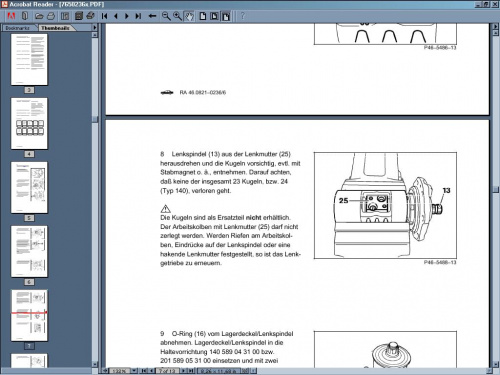The image size is (500, 375).
Task: Select the Thumbnails tab
Action: pyautogui.click(x=55, y=28)
